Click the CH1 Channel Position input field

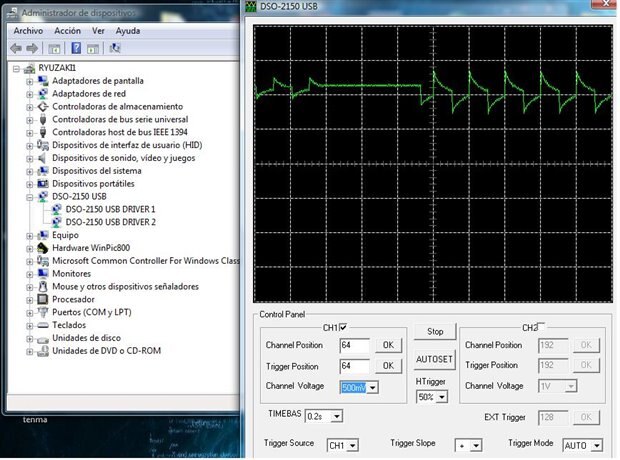(354, 345)
